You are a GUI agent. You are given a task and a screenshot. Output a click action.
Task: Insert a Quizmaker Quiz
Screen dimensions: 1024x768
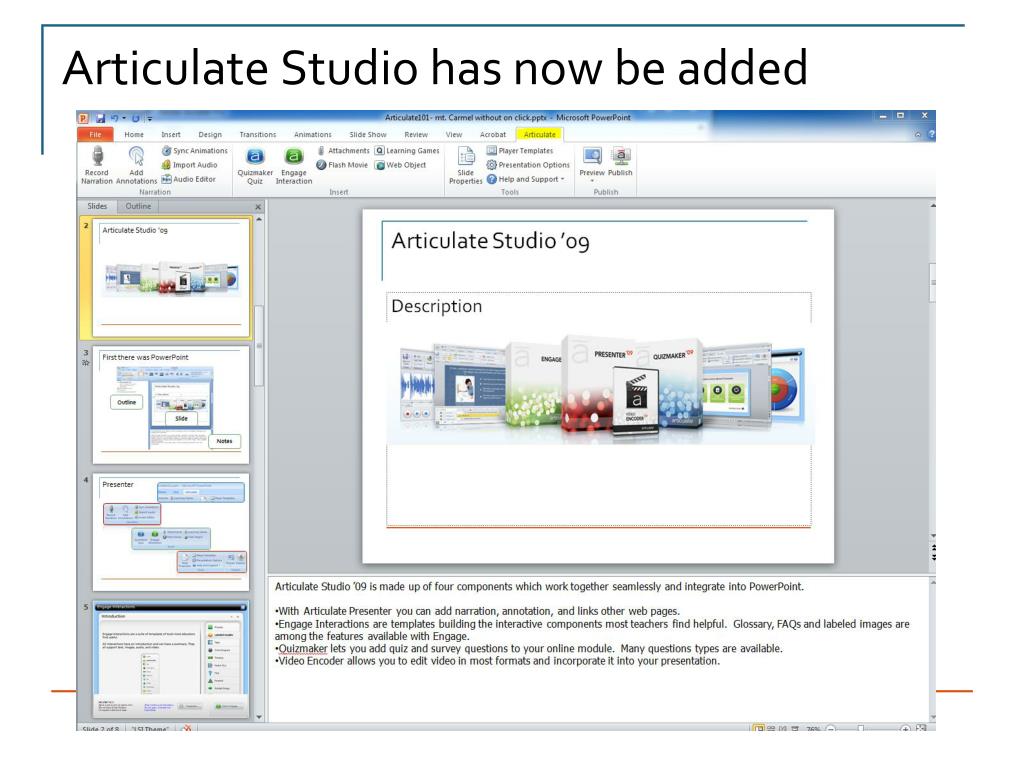coord(255,166)
